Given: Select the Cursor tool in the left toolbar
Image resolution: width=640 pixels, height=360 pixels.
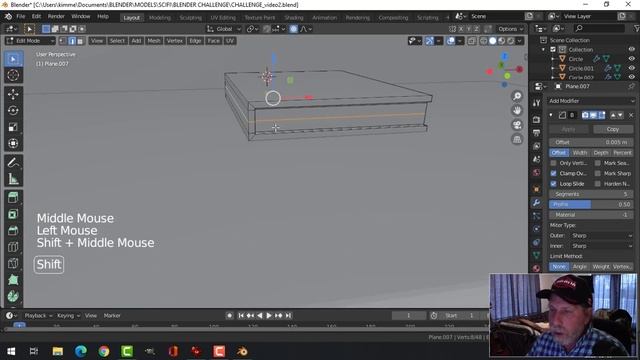Looking at the screenshot, I should click(x=13, y=75).
